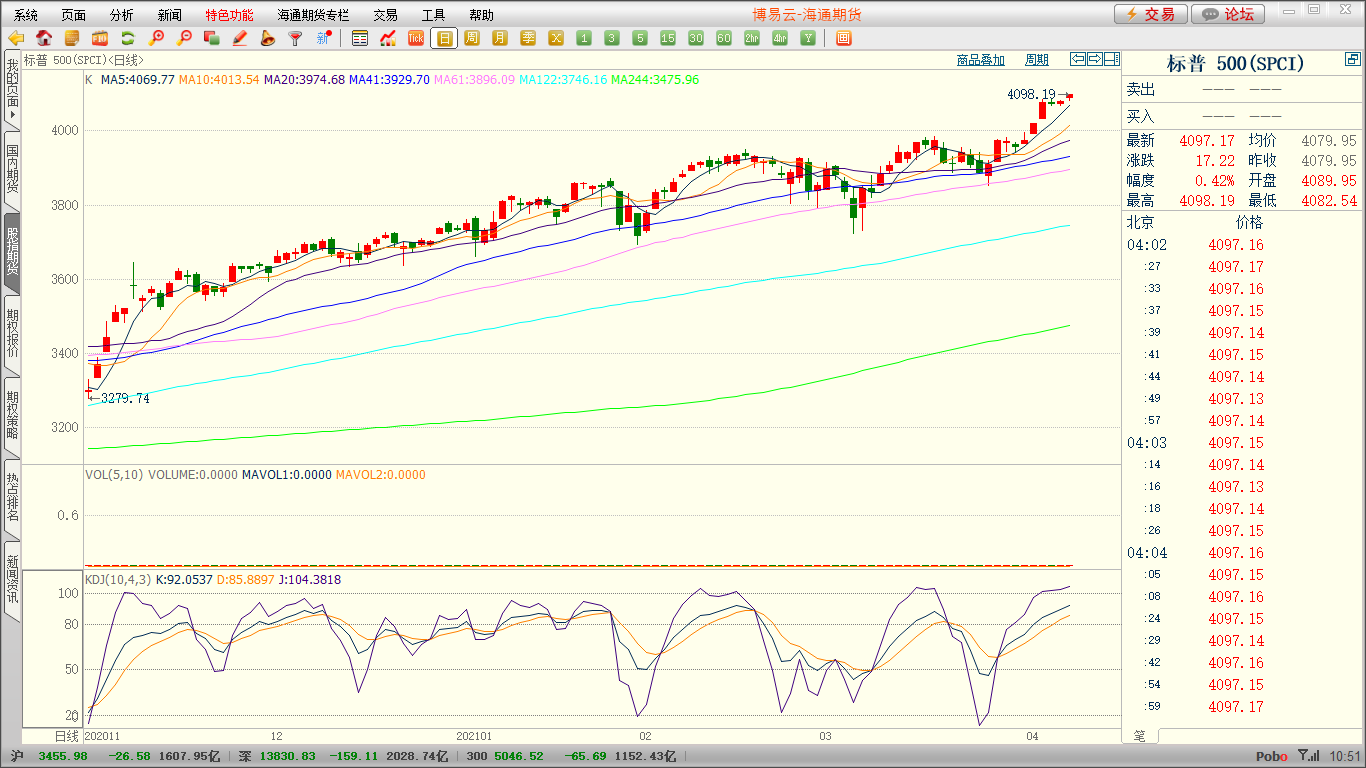Open the 商品叠加 link
1366x768 pixels.
click(x=981, y=60)
